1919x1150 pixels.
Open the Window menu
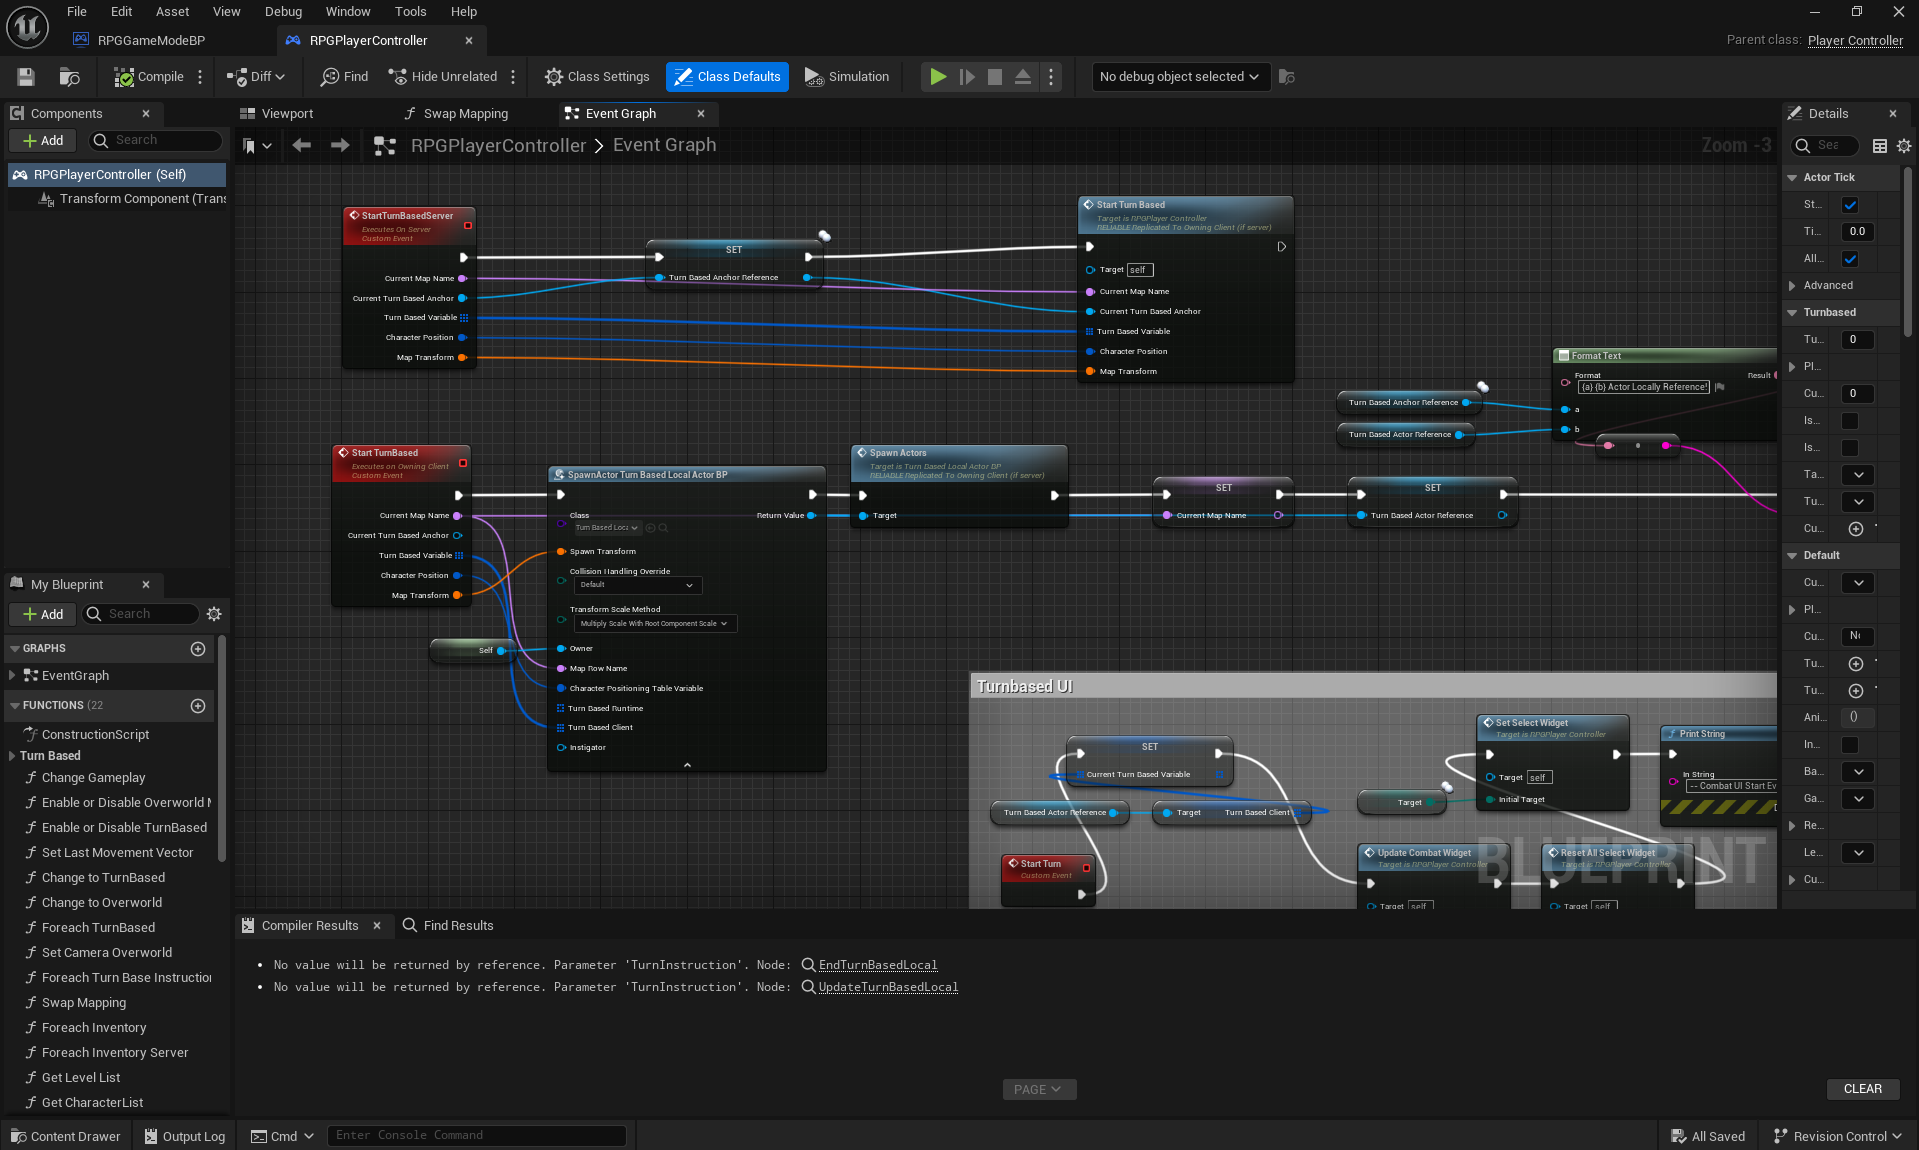(x=347, y=12)
